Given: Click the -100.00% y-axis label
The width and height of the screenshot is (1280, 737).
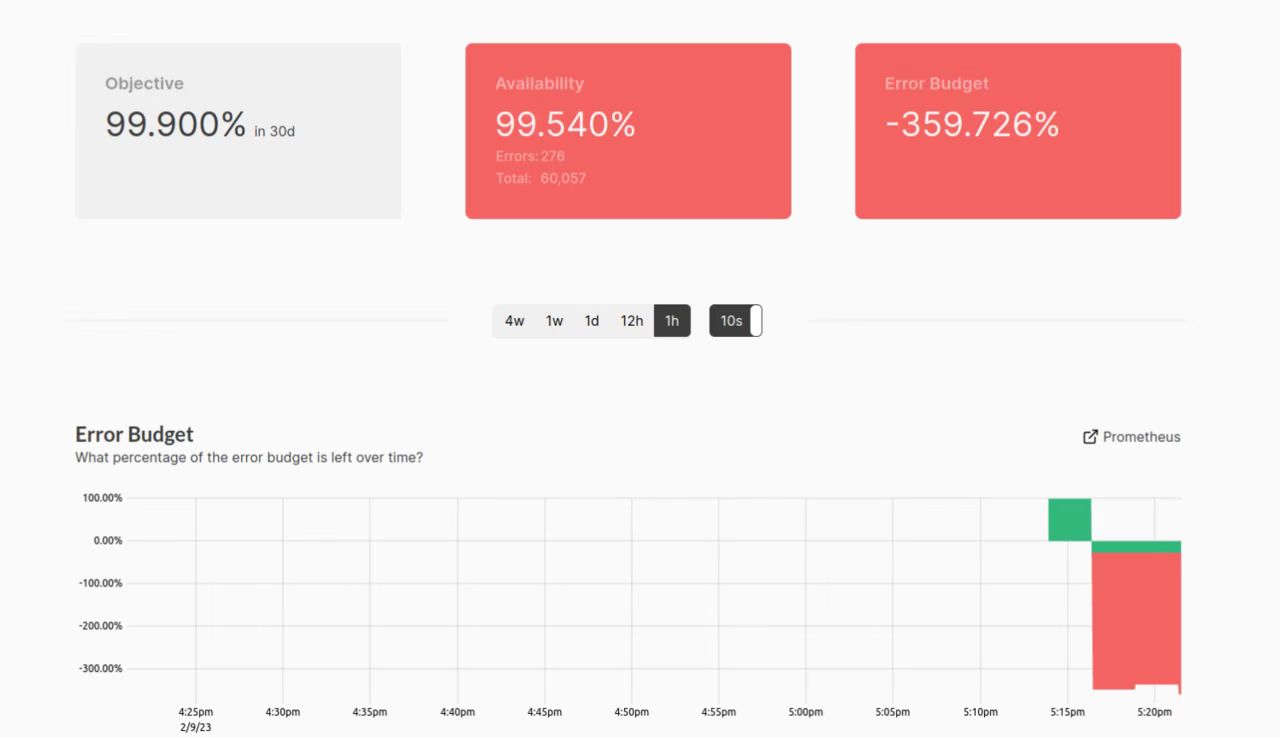Looking at the screenshot, I should (x=101, y=583).
